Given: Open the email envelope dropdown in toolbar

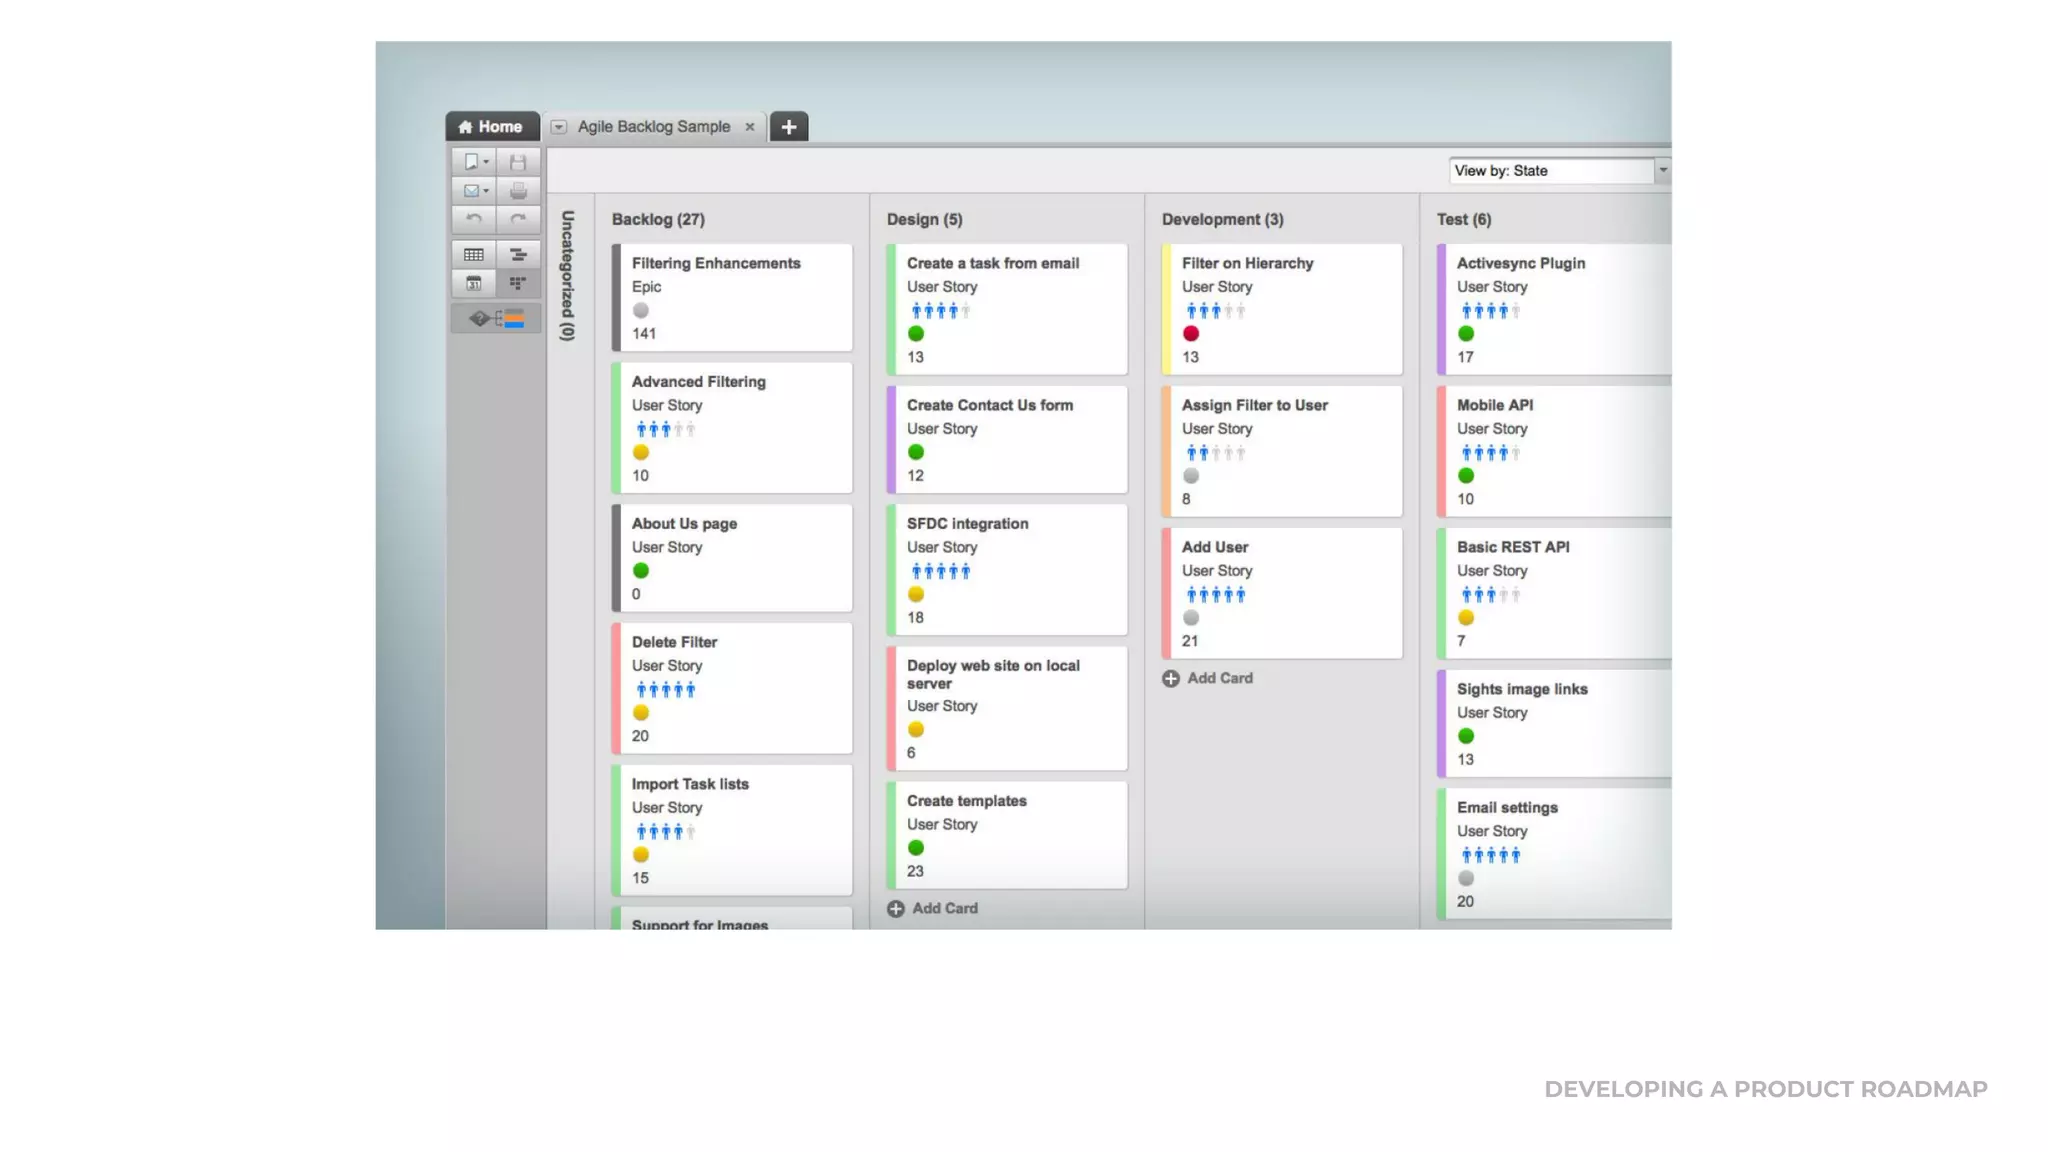Looking at the screenshot, I should [x=475, y=190].
